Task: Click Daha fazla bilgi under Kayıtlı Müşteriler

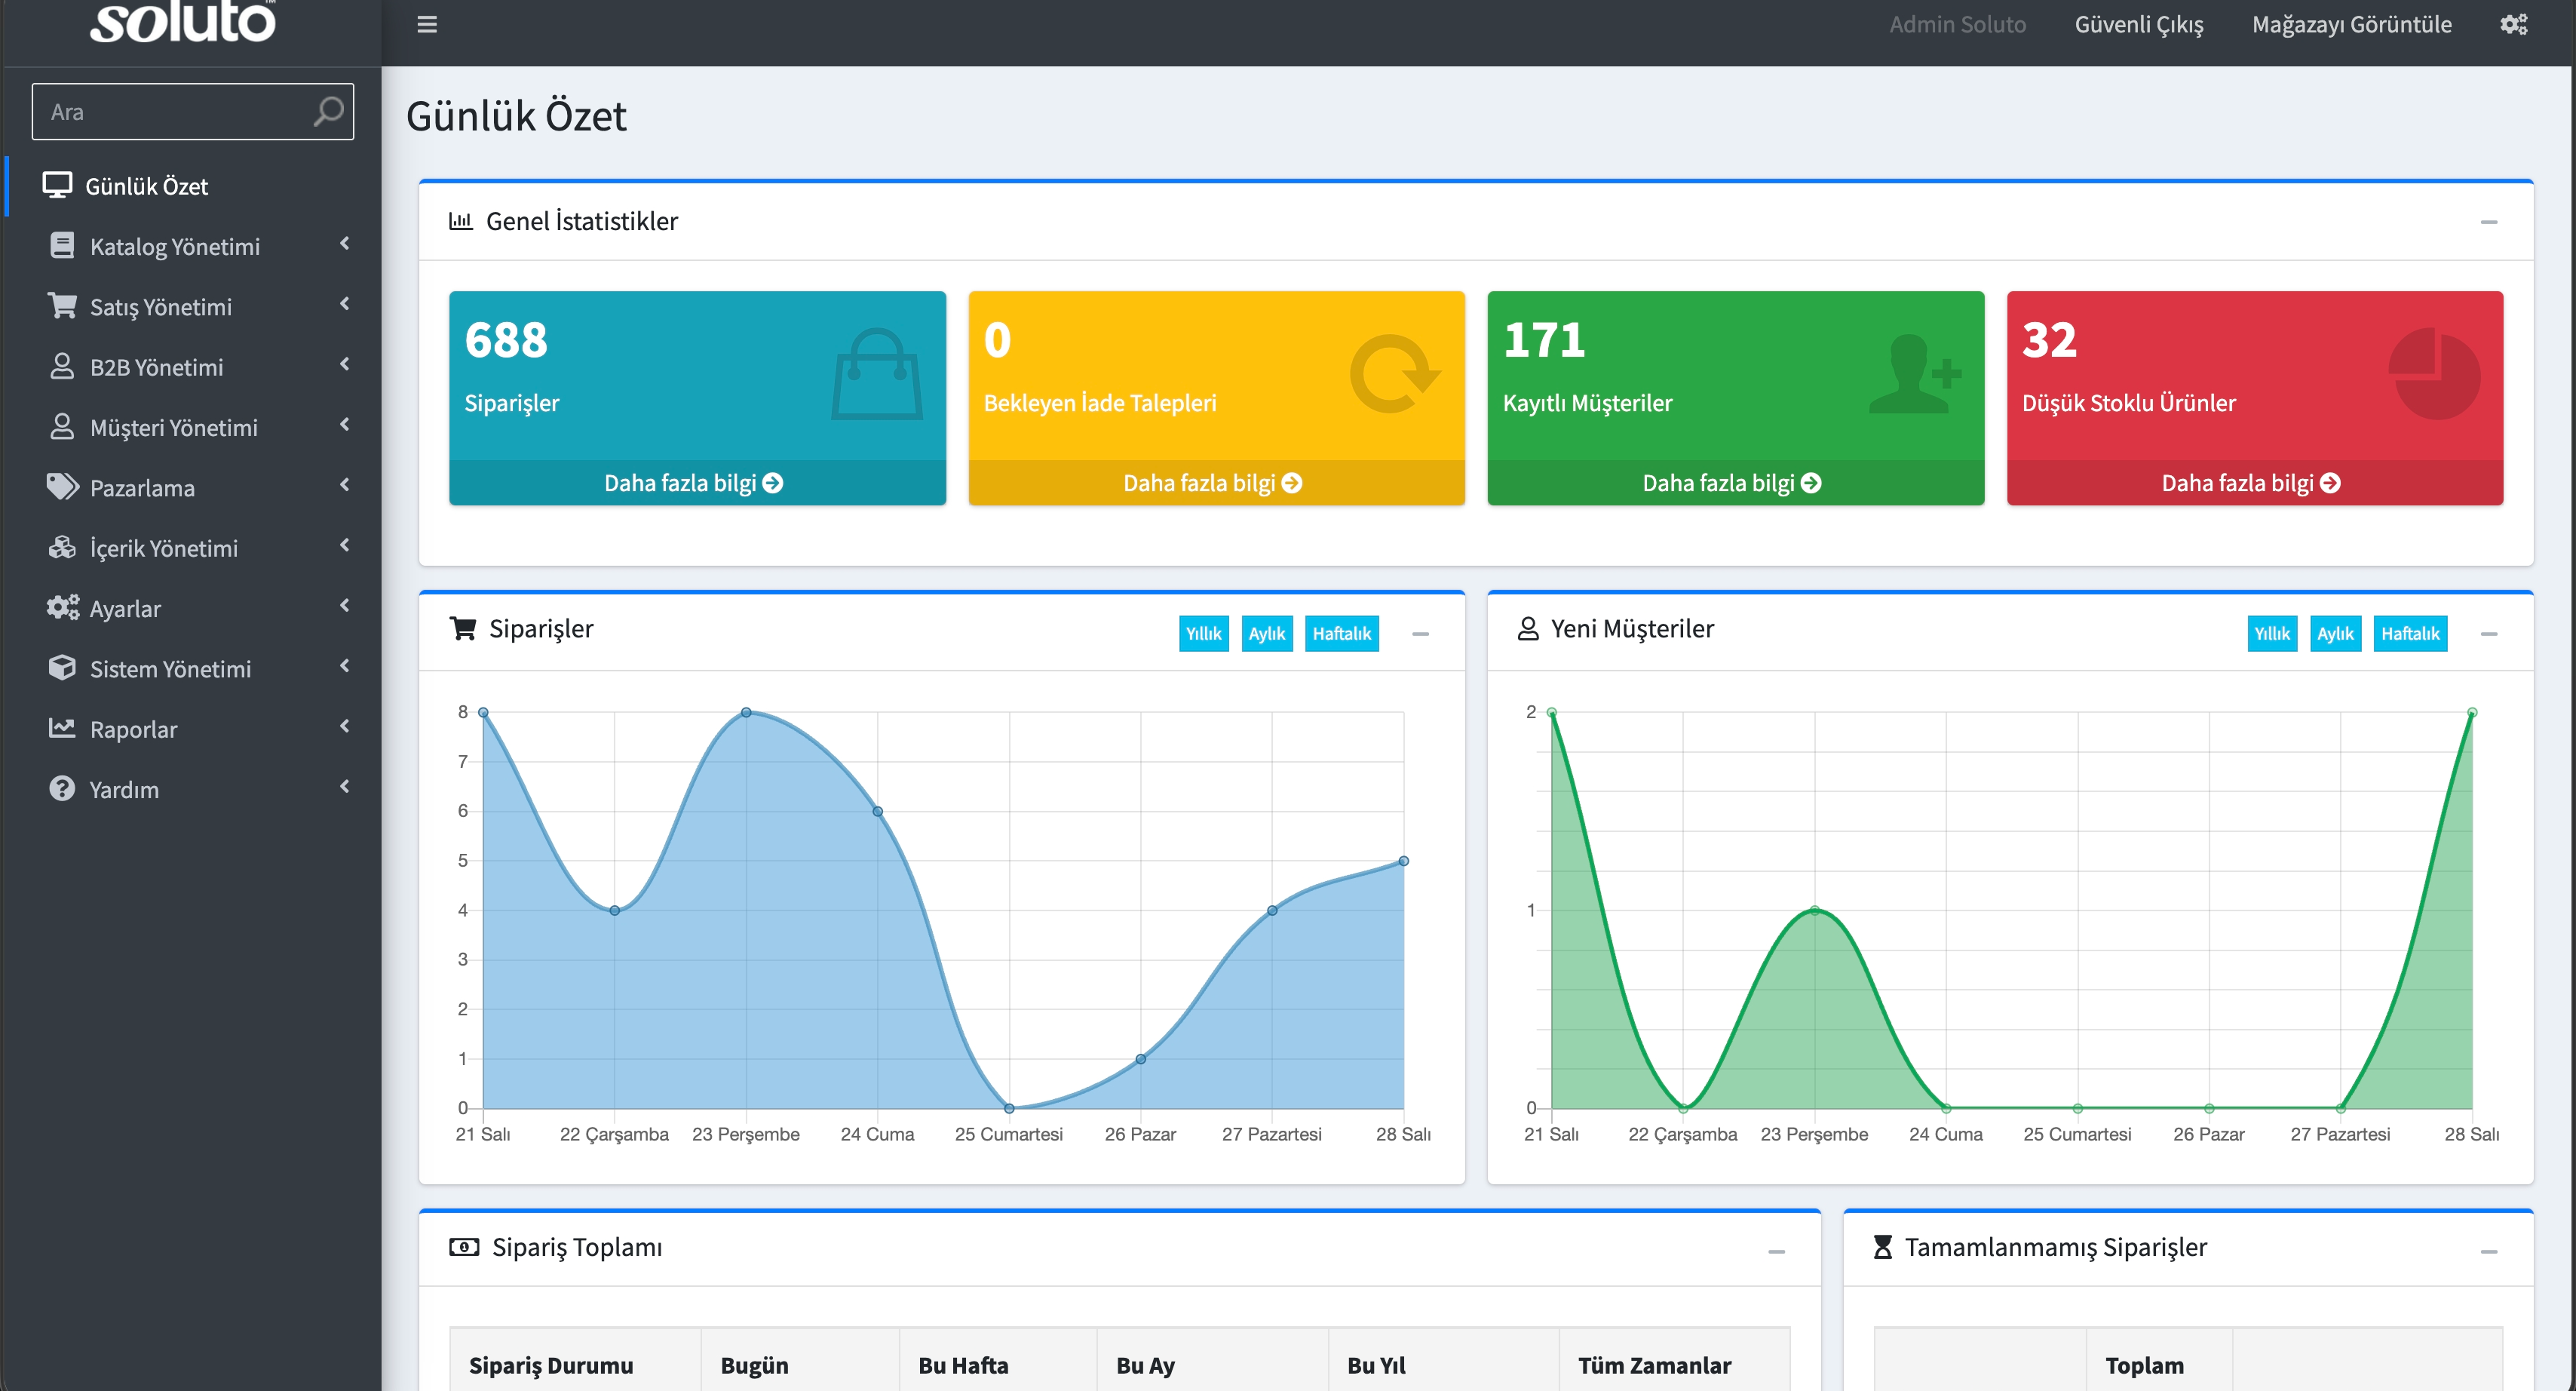Action: [1735, 483]
